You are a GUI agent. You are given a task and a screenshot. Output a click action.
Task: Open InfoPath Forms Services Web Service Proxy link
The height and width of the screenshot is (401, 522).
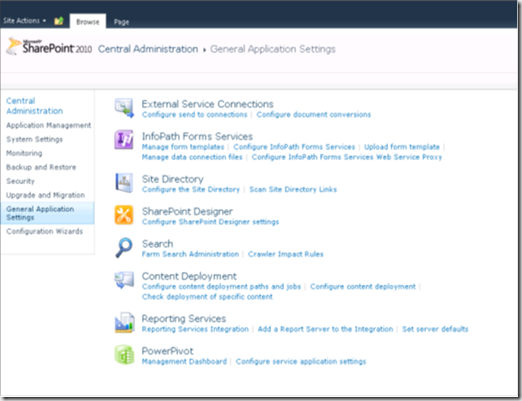pyautogui.click(x=347, y=157)
